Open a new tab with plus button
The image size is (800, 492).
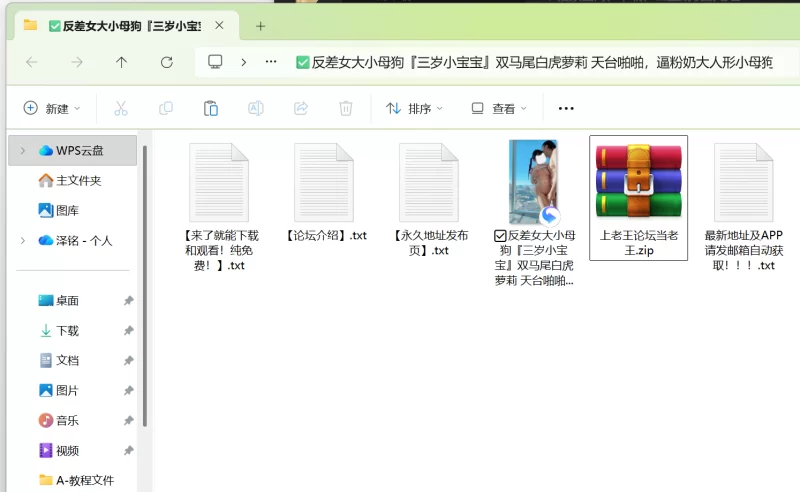(x=261, y=25)
